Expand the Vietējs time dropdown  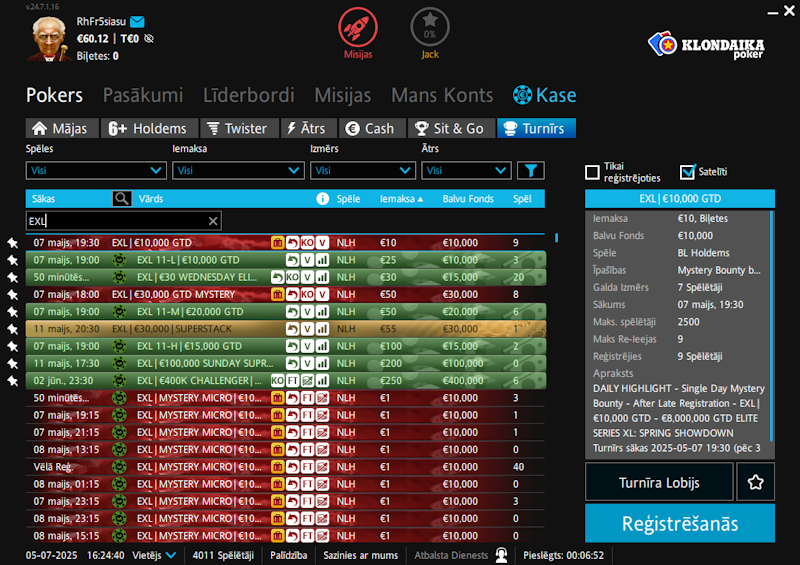[x=154, y=555]
